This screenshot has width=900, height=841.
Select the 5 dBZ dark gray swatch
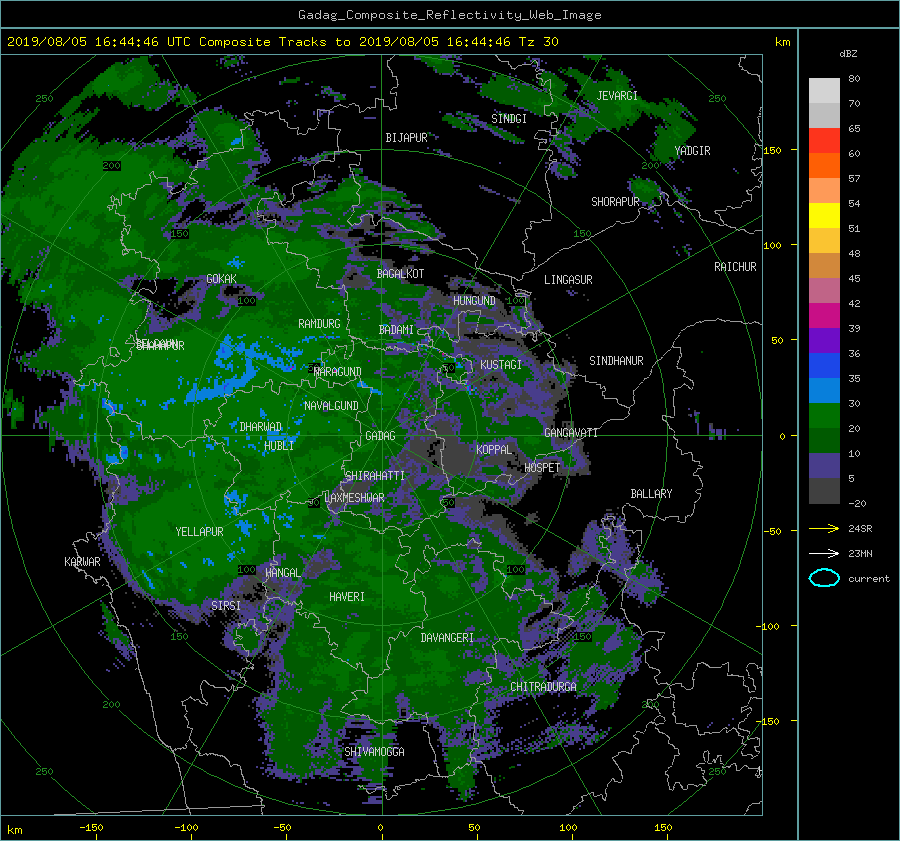coord(824,491)
